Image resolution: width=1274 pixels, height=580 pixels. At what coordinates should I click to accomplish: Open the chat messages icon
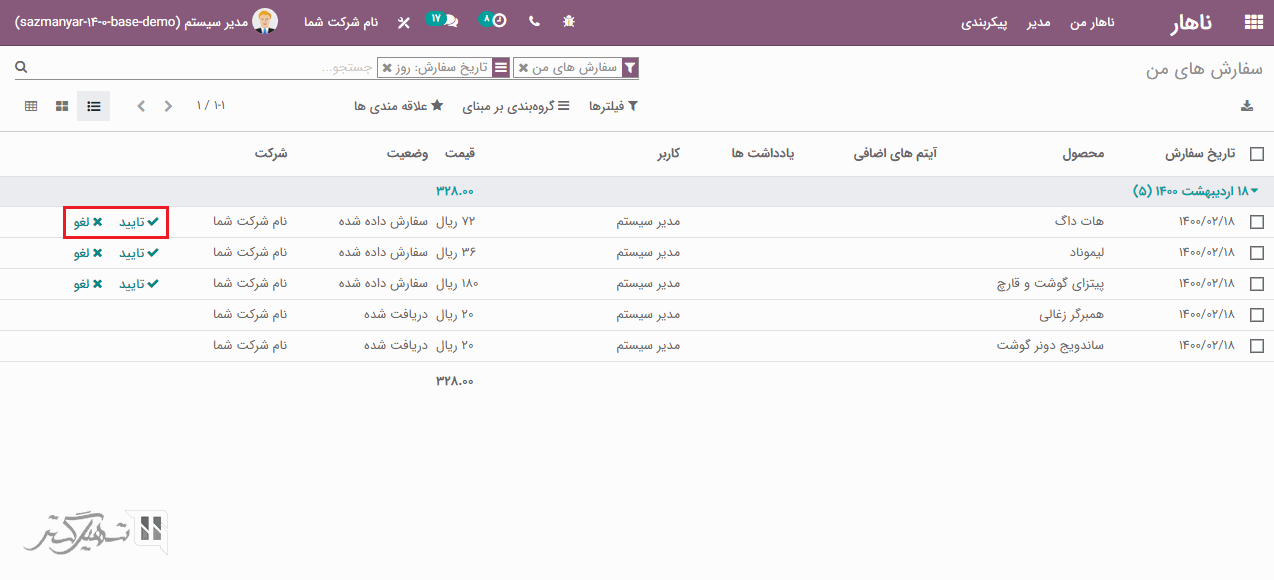pyautogui.click(x=444, y=21)
